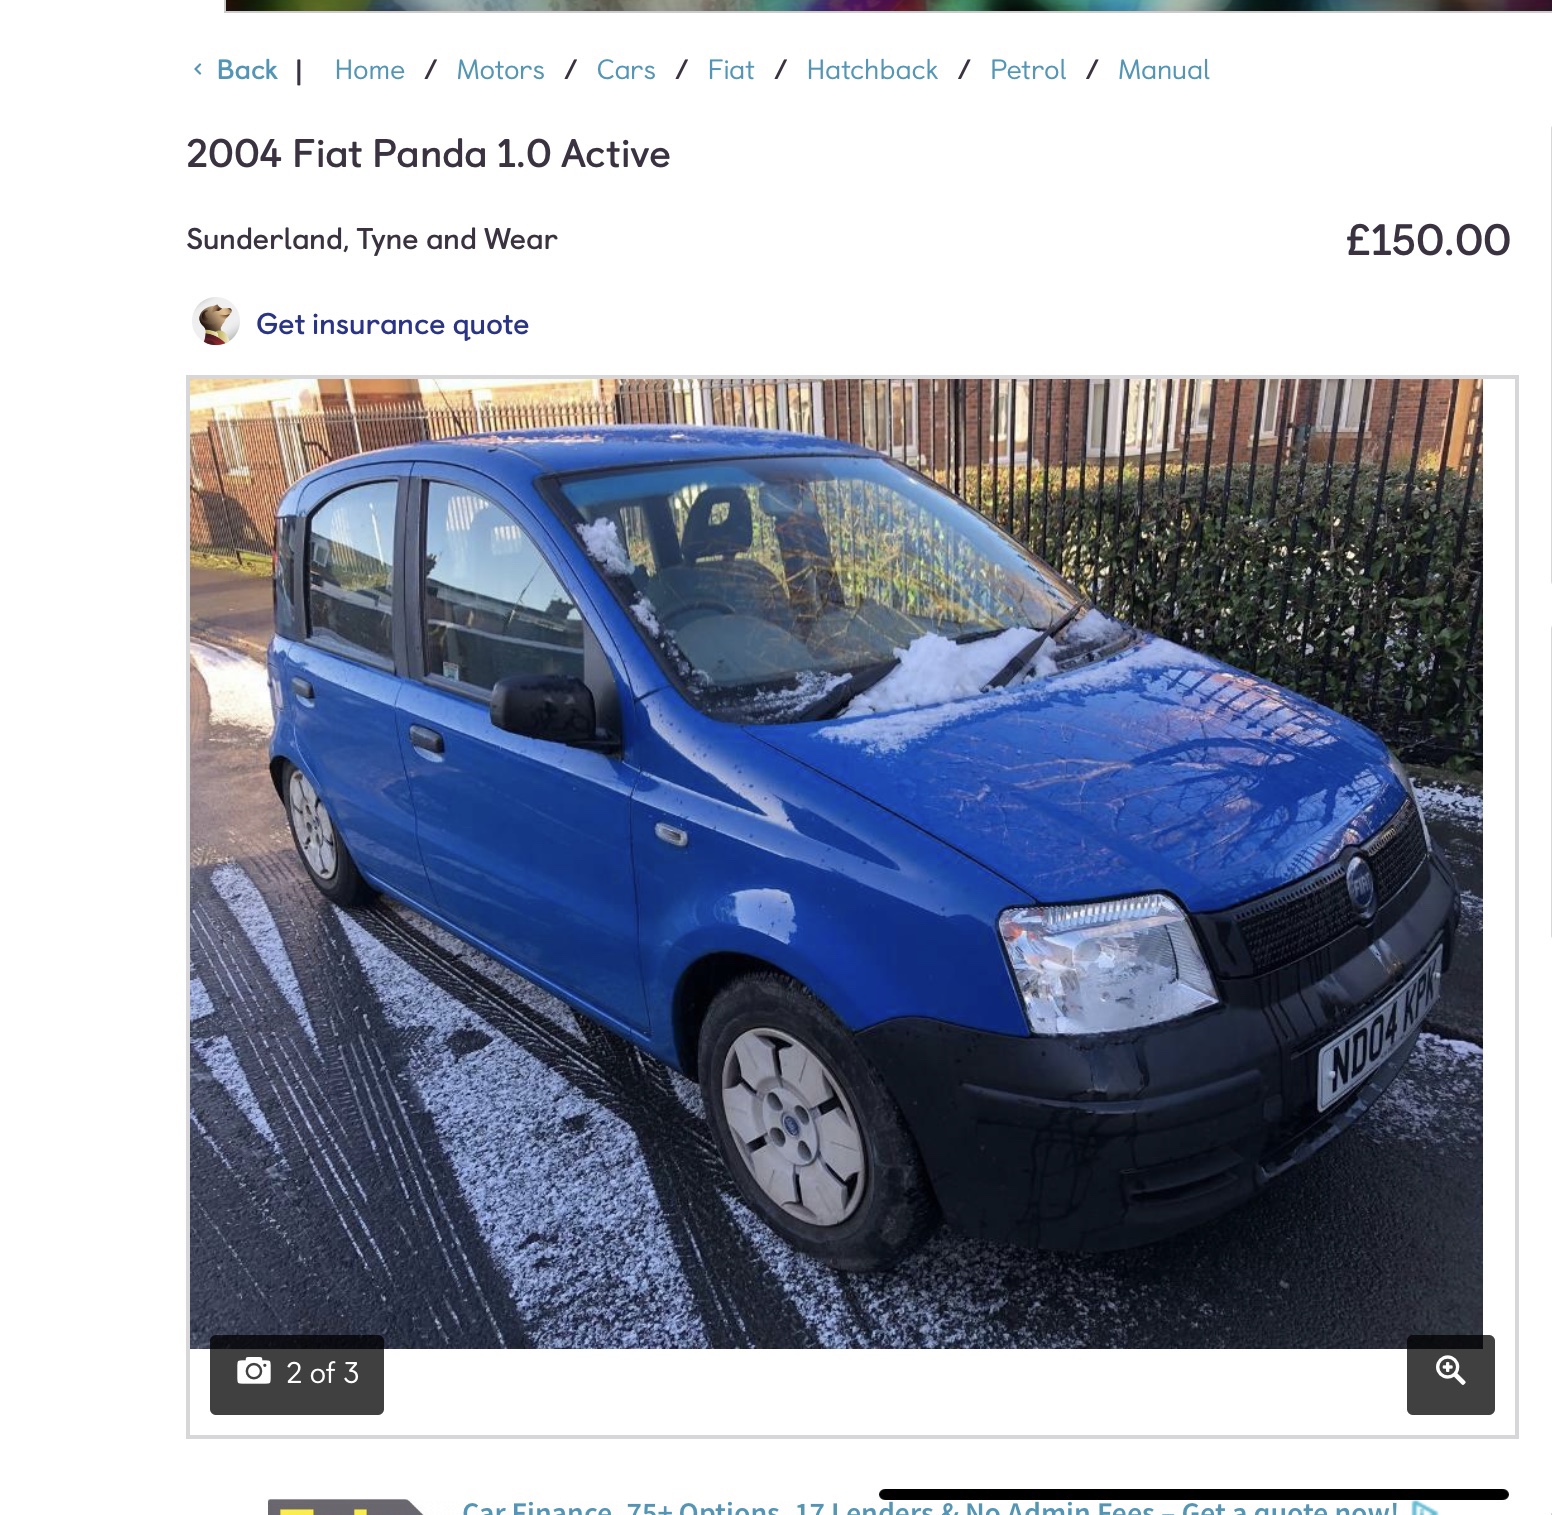The width and height of the screenshot is (1552, 1515).
Task: Open the Home breadcrumb
Action: point(370,70)
